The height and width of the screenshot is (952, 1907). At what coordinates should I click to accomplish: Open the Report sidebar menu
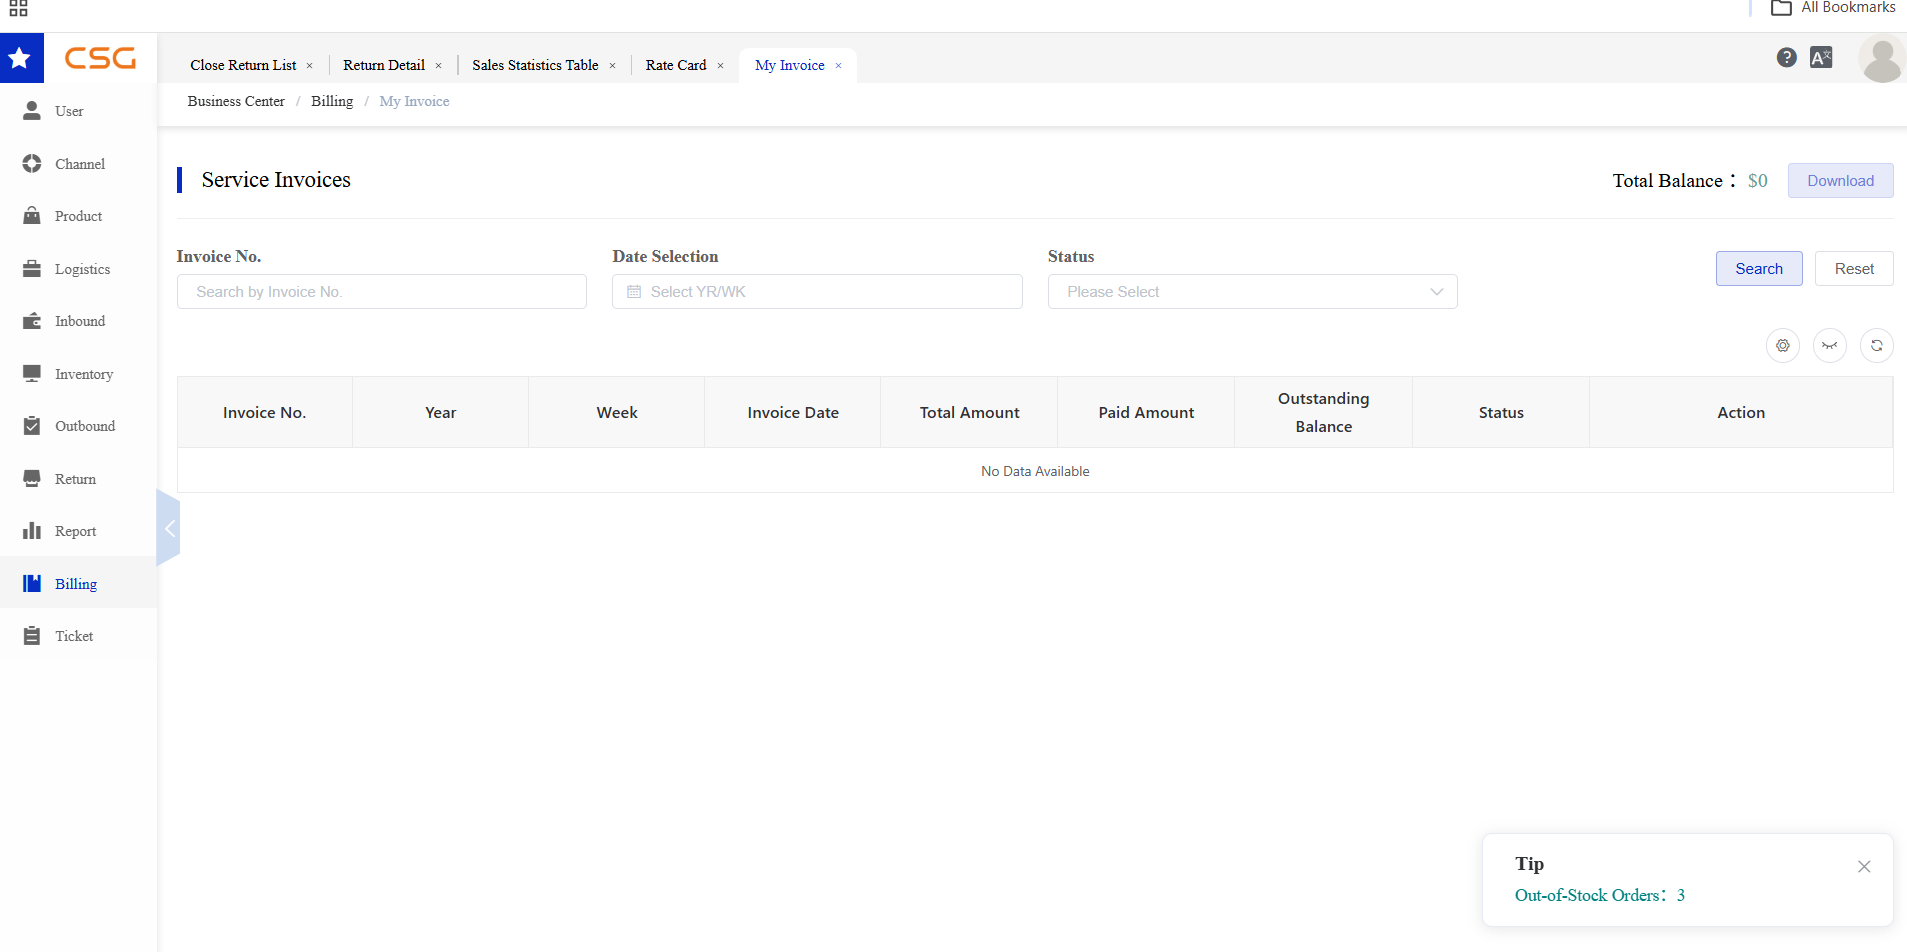[78, 531]
